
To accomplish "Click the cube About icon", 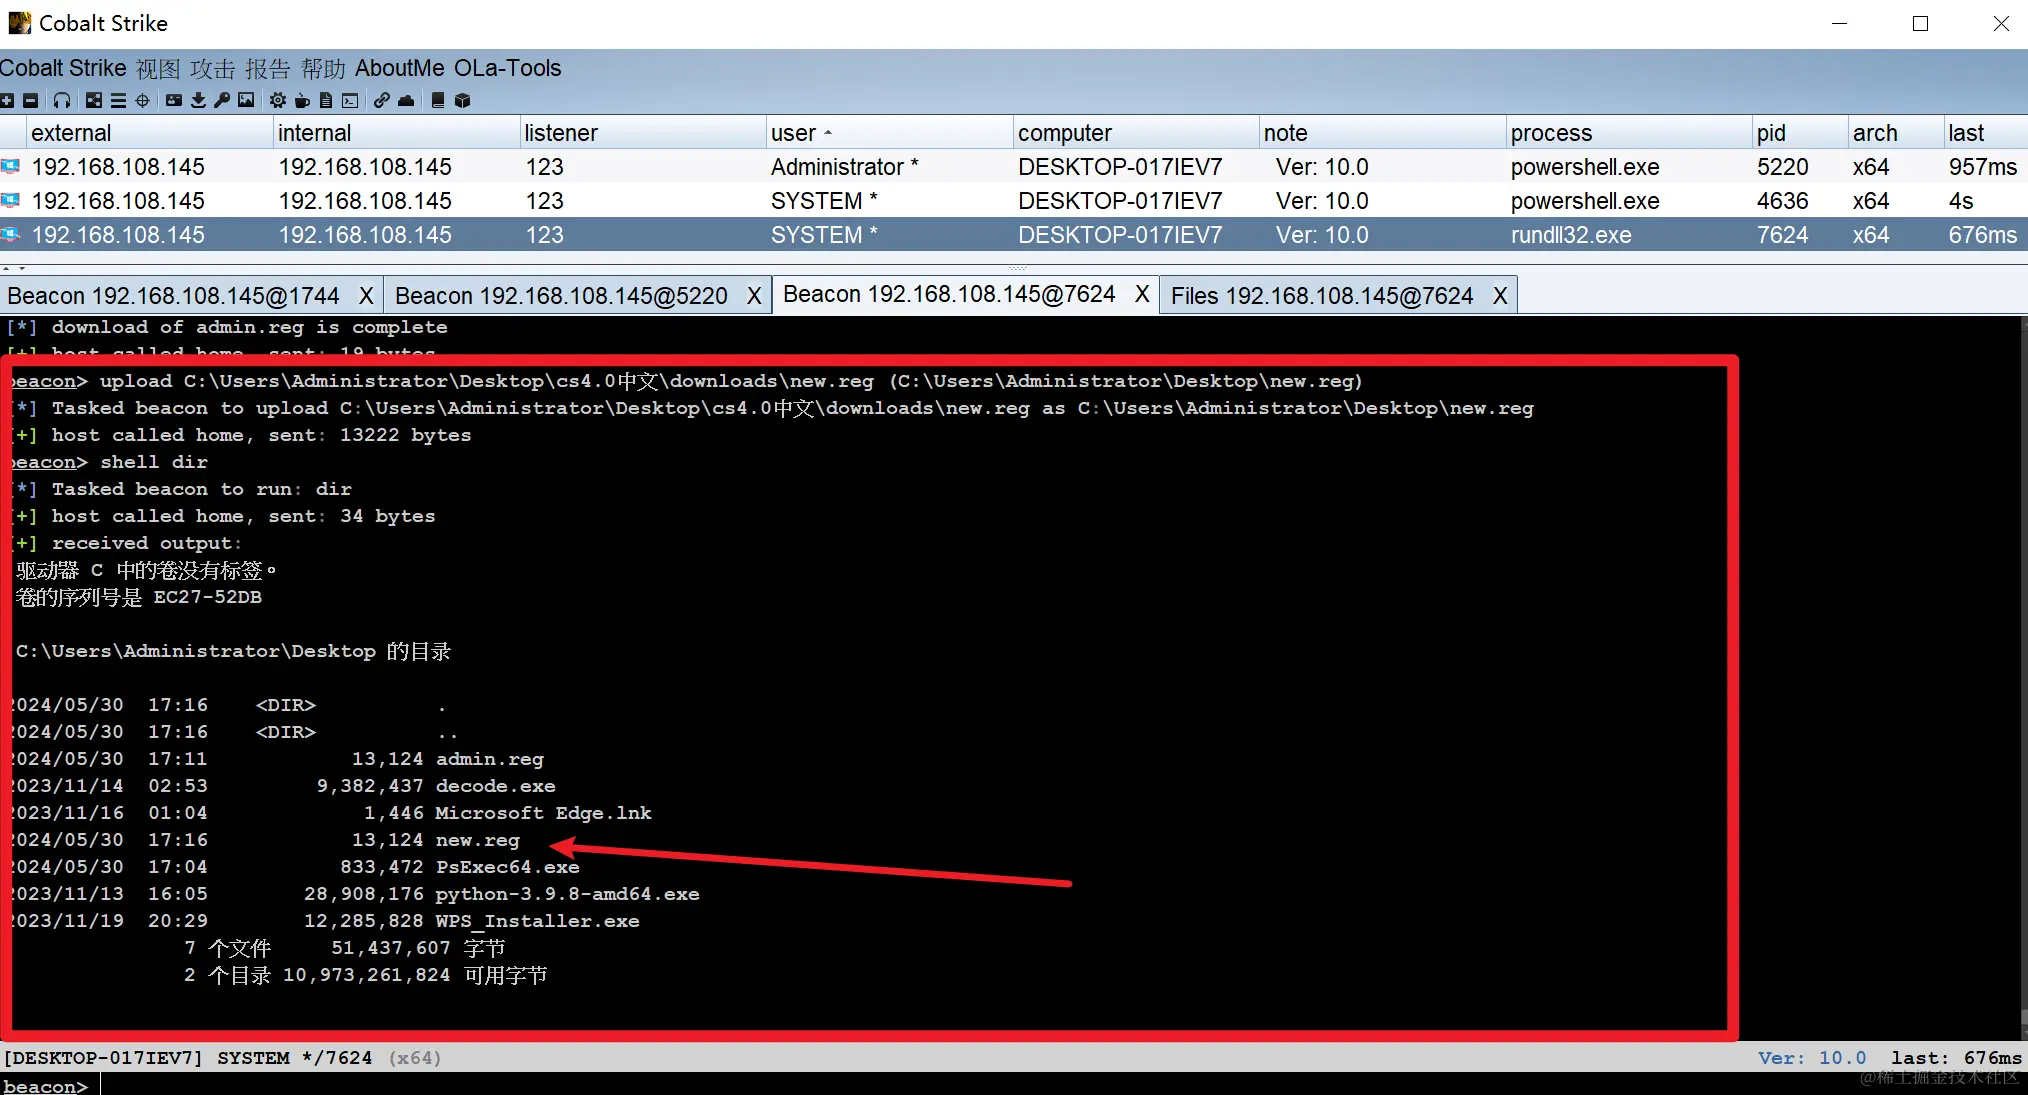I will coord(462,100).
